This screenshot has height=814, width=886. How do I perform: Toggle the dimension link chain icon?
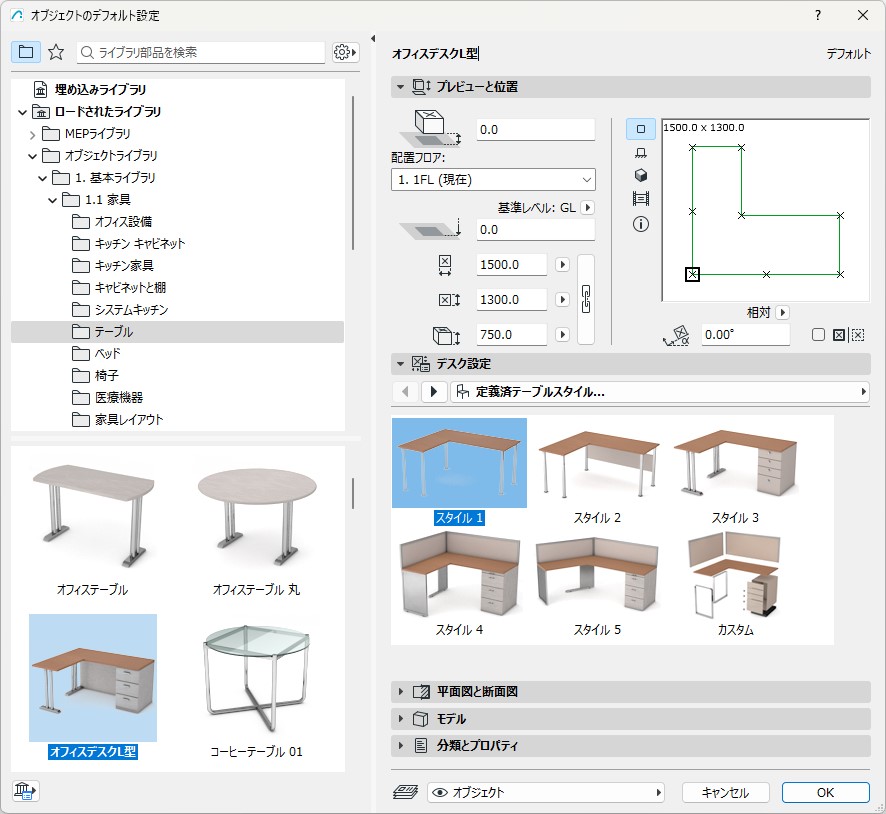coord(587,299)
